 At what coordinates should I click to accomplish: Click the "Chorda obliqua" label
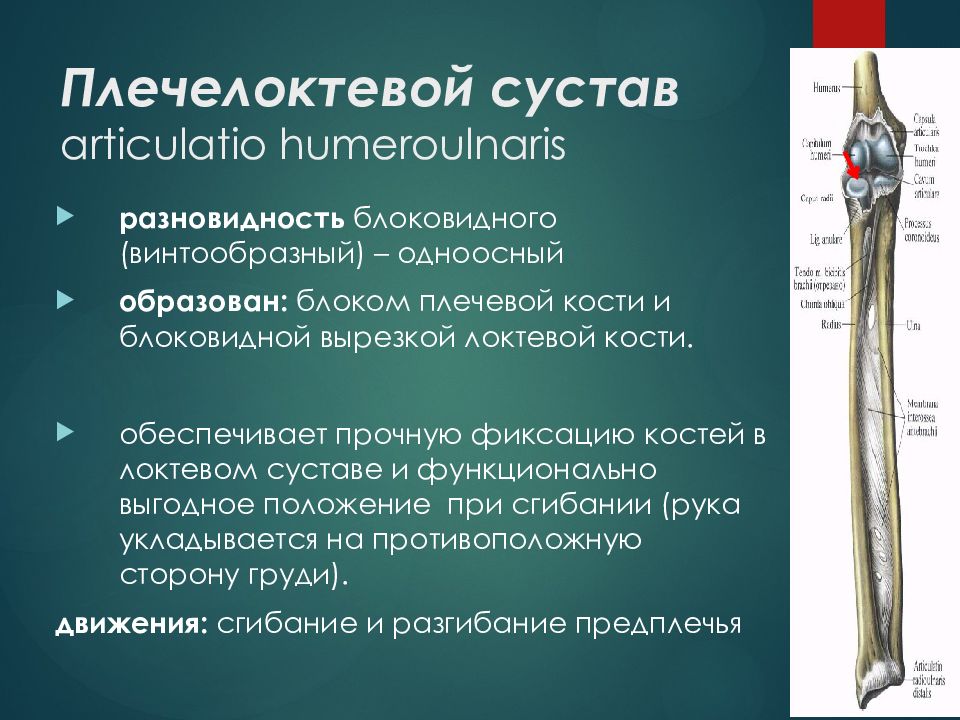pyautogui.click(x=822, y=304)
